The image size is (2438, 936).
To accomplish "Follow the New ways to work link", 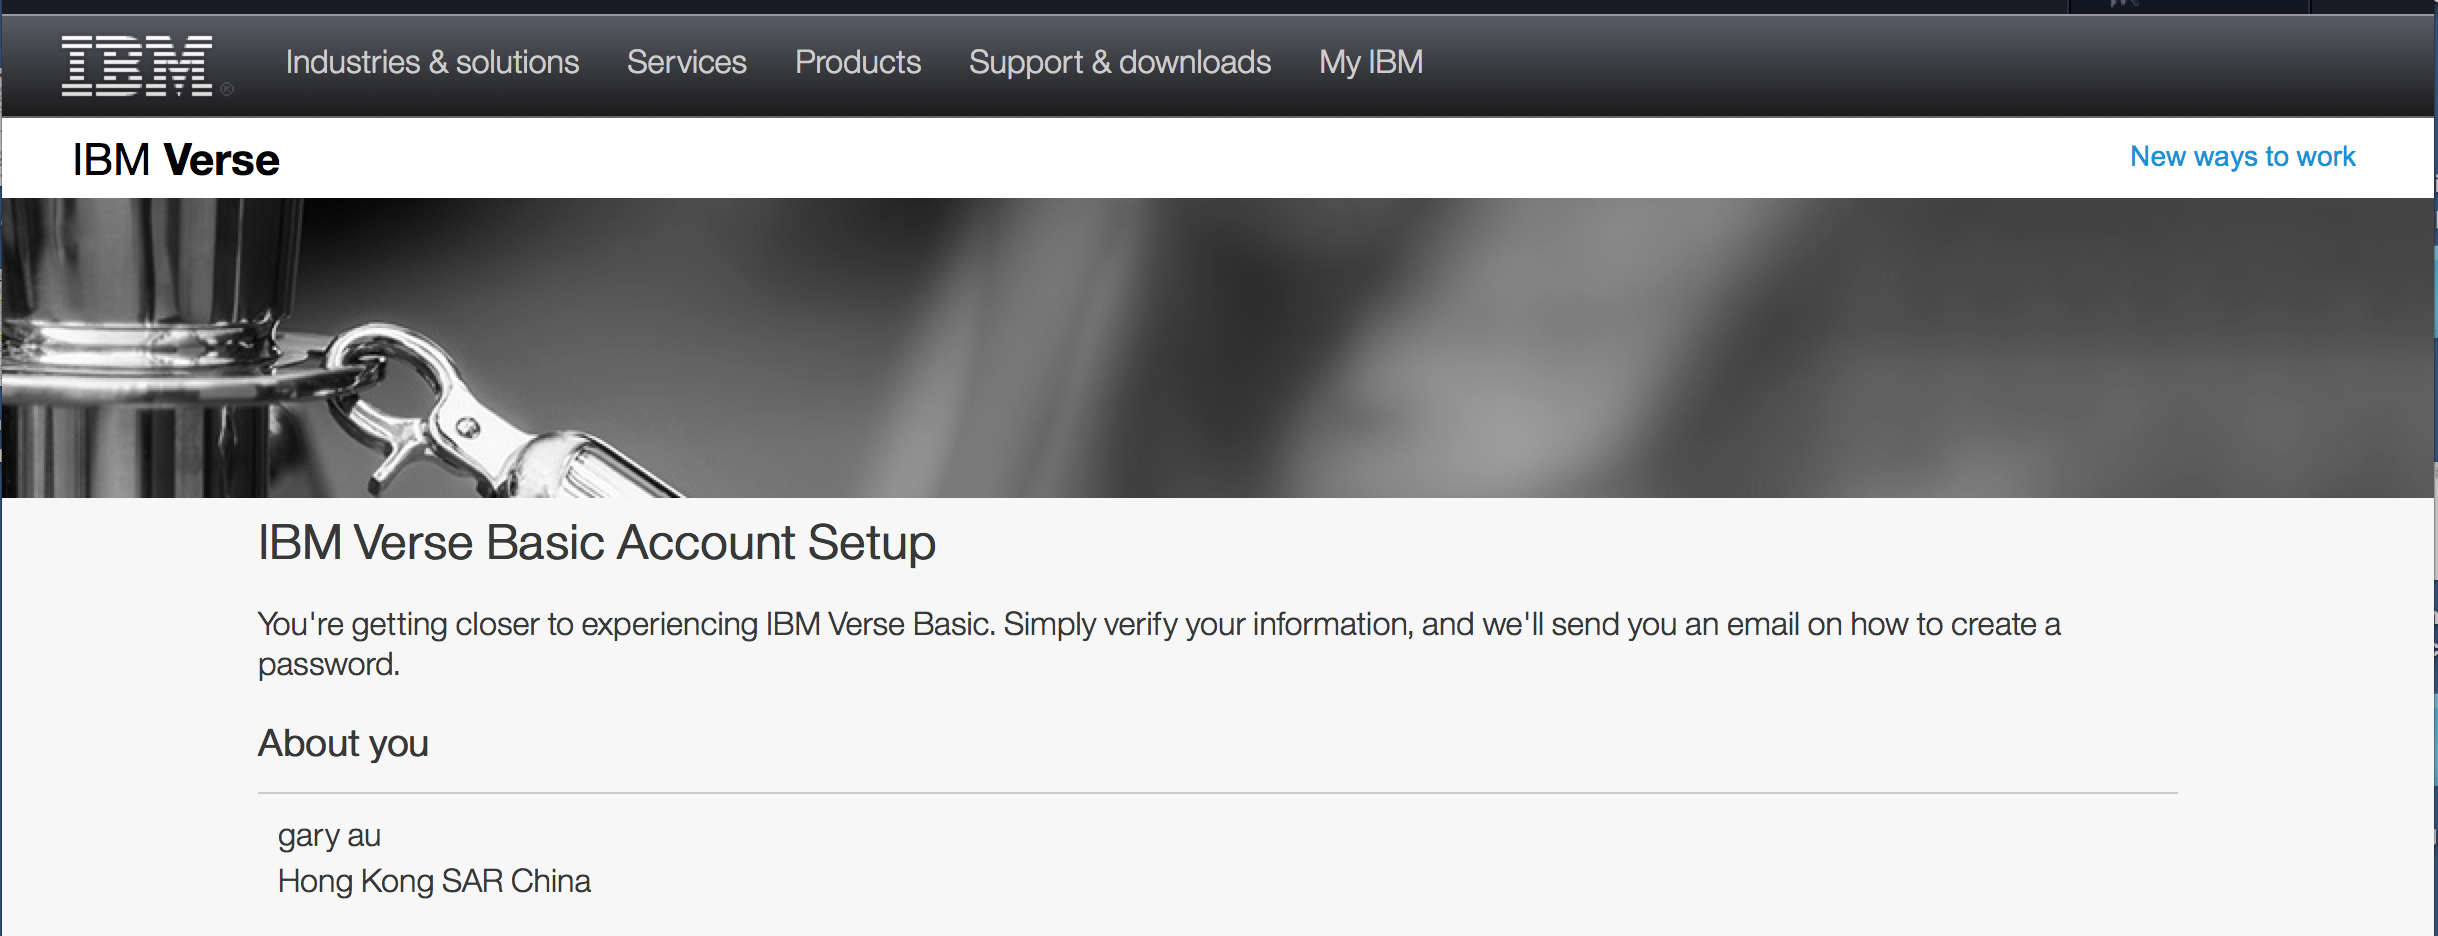I will [2242, 157].
